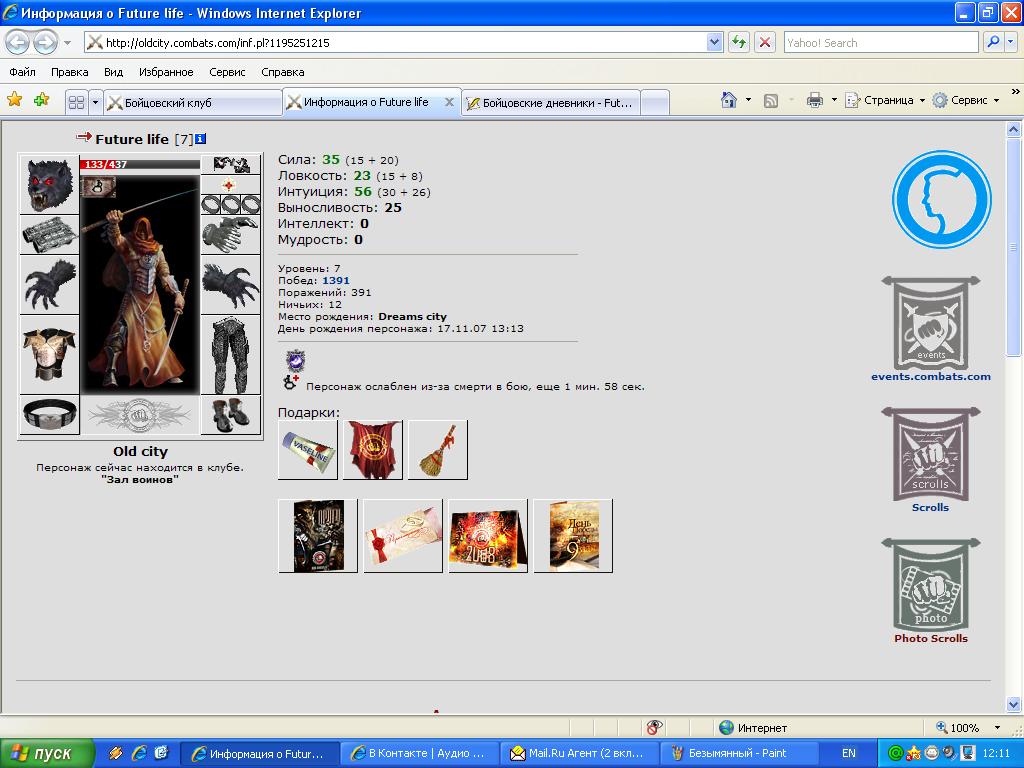1024x768 pixels.
Task: Click the broom gift
Action: pos(438,449)
